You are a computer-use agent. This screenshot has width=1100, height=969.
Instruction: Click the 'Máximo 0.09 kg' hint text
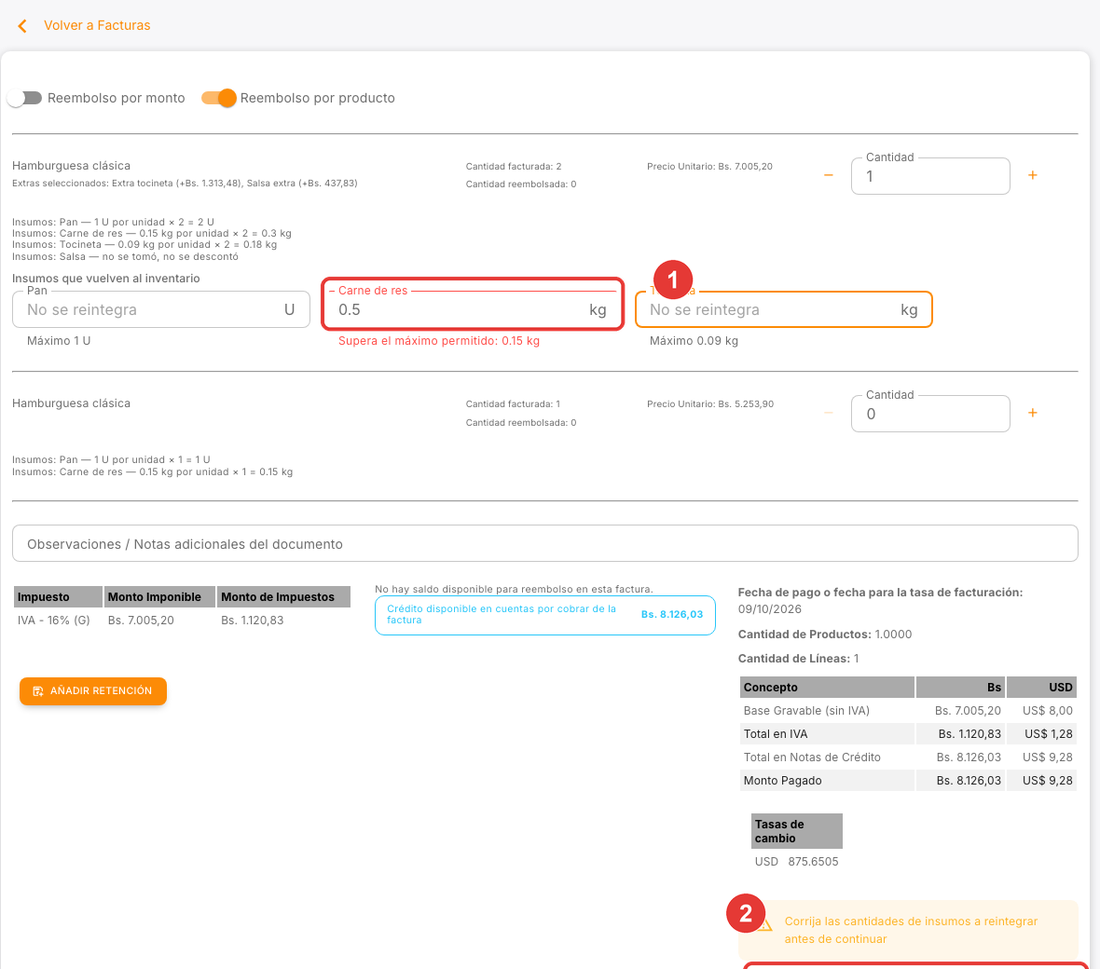point(694,341)
